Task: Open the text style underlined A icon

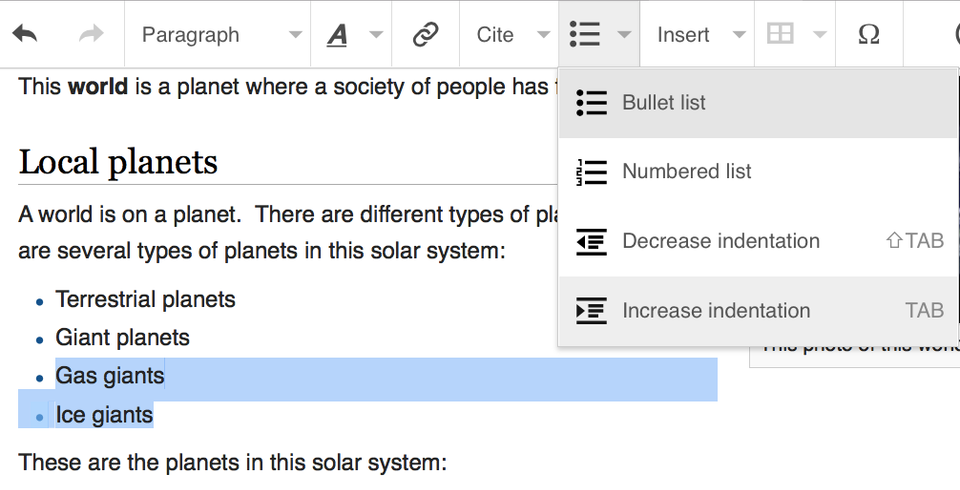Action: pos(337,35)
